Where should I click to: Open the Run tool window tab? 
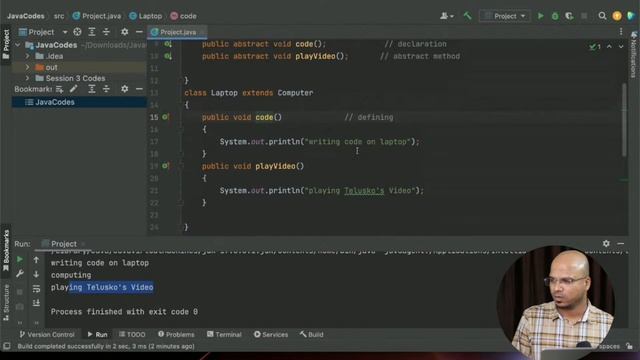tap(97, 334)
